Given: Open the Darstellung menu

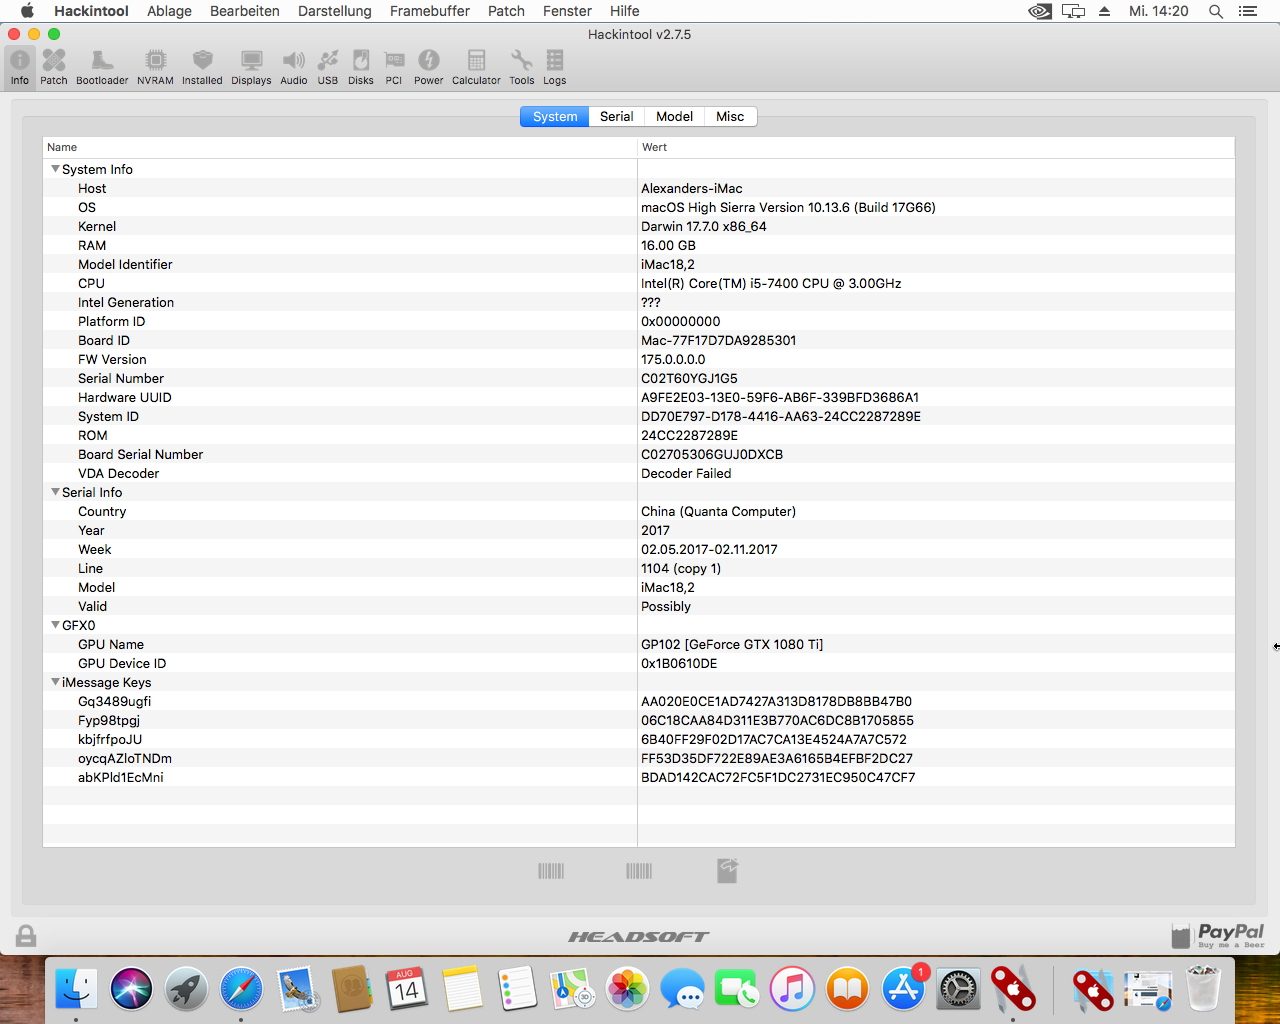Looking at the screenshot, I should click(x=335, y=11).
